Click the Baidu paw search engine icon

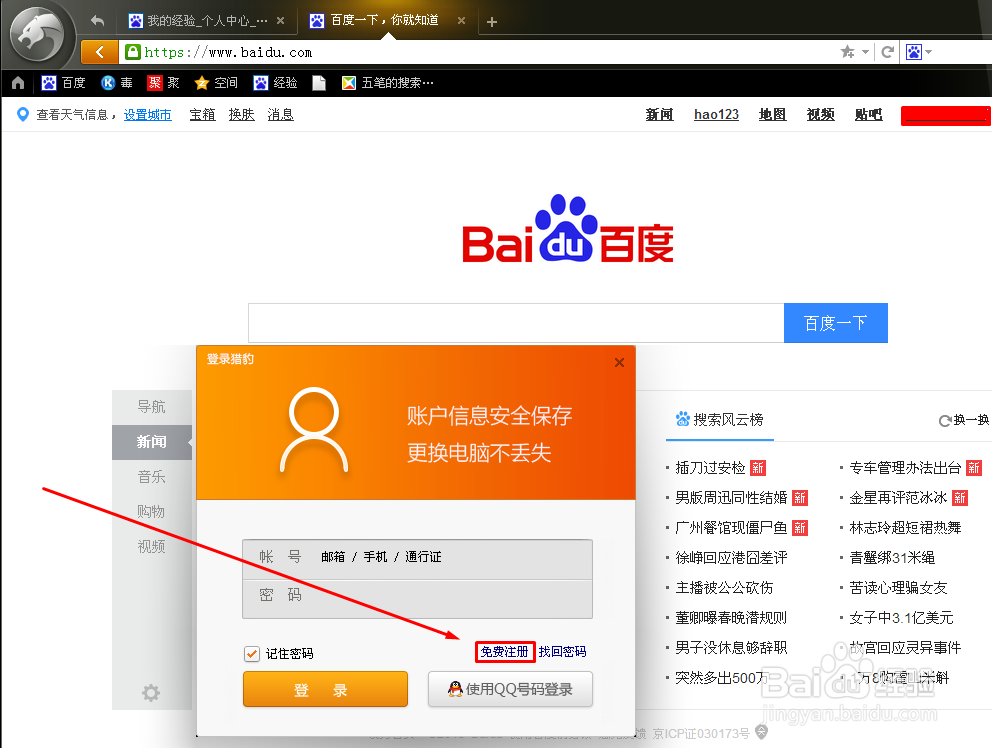pos(914,52)
